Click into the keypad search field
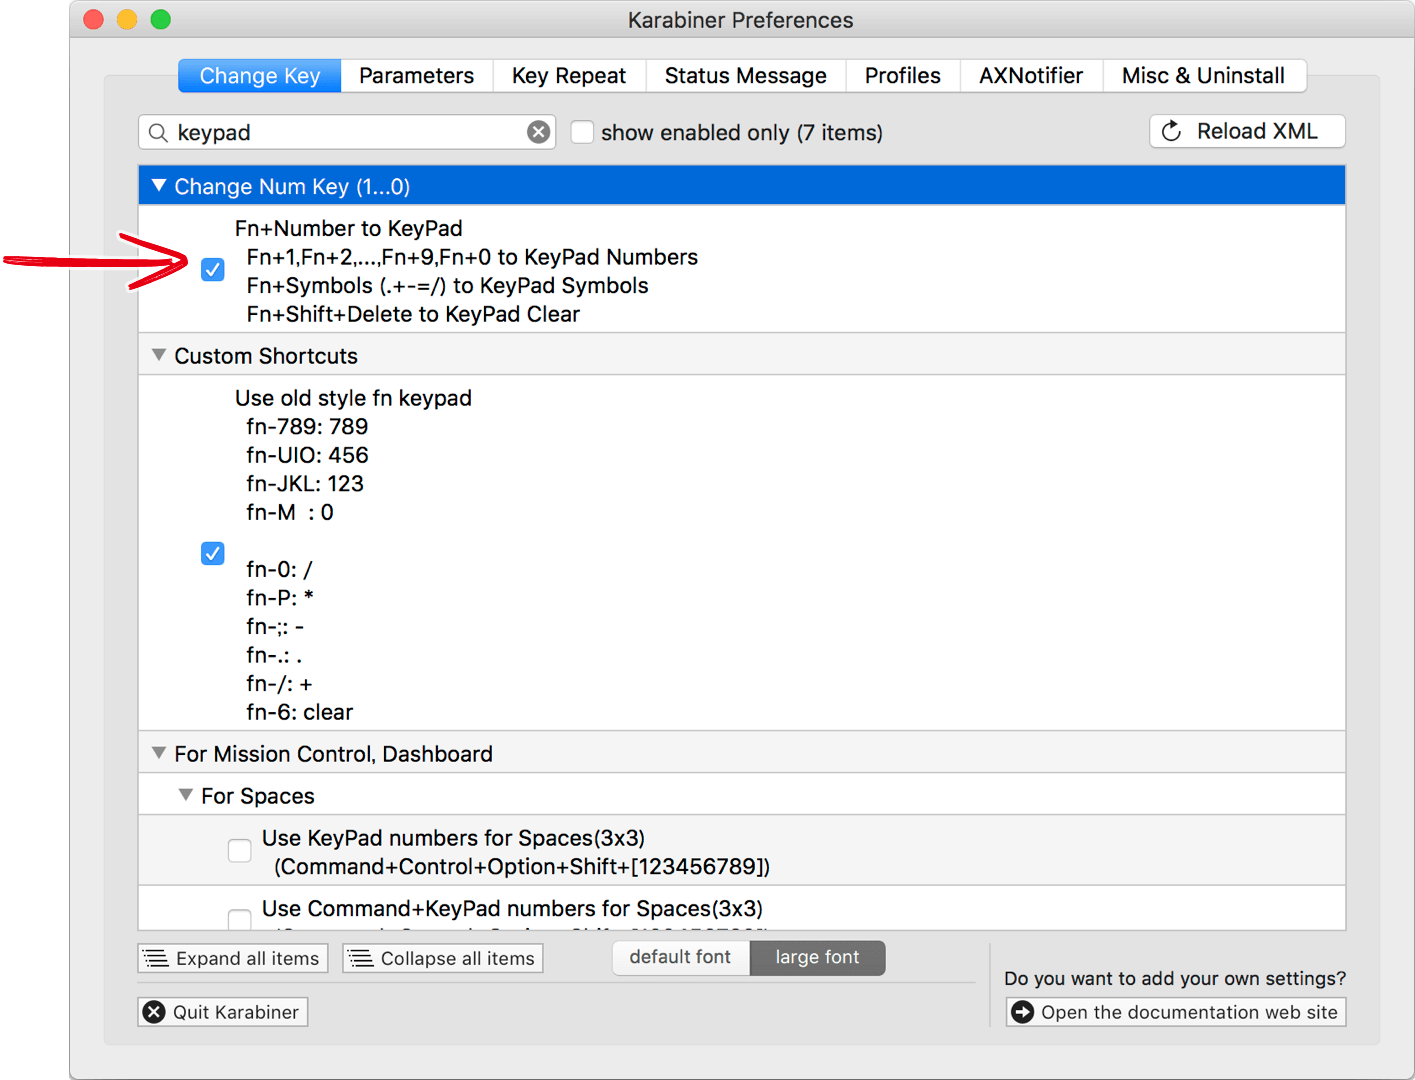 point(347,132)
